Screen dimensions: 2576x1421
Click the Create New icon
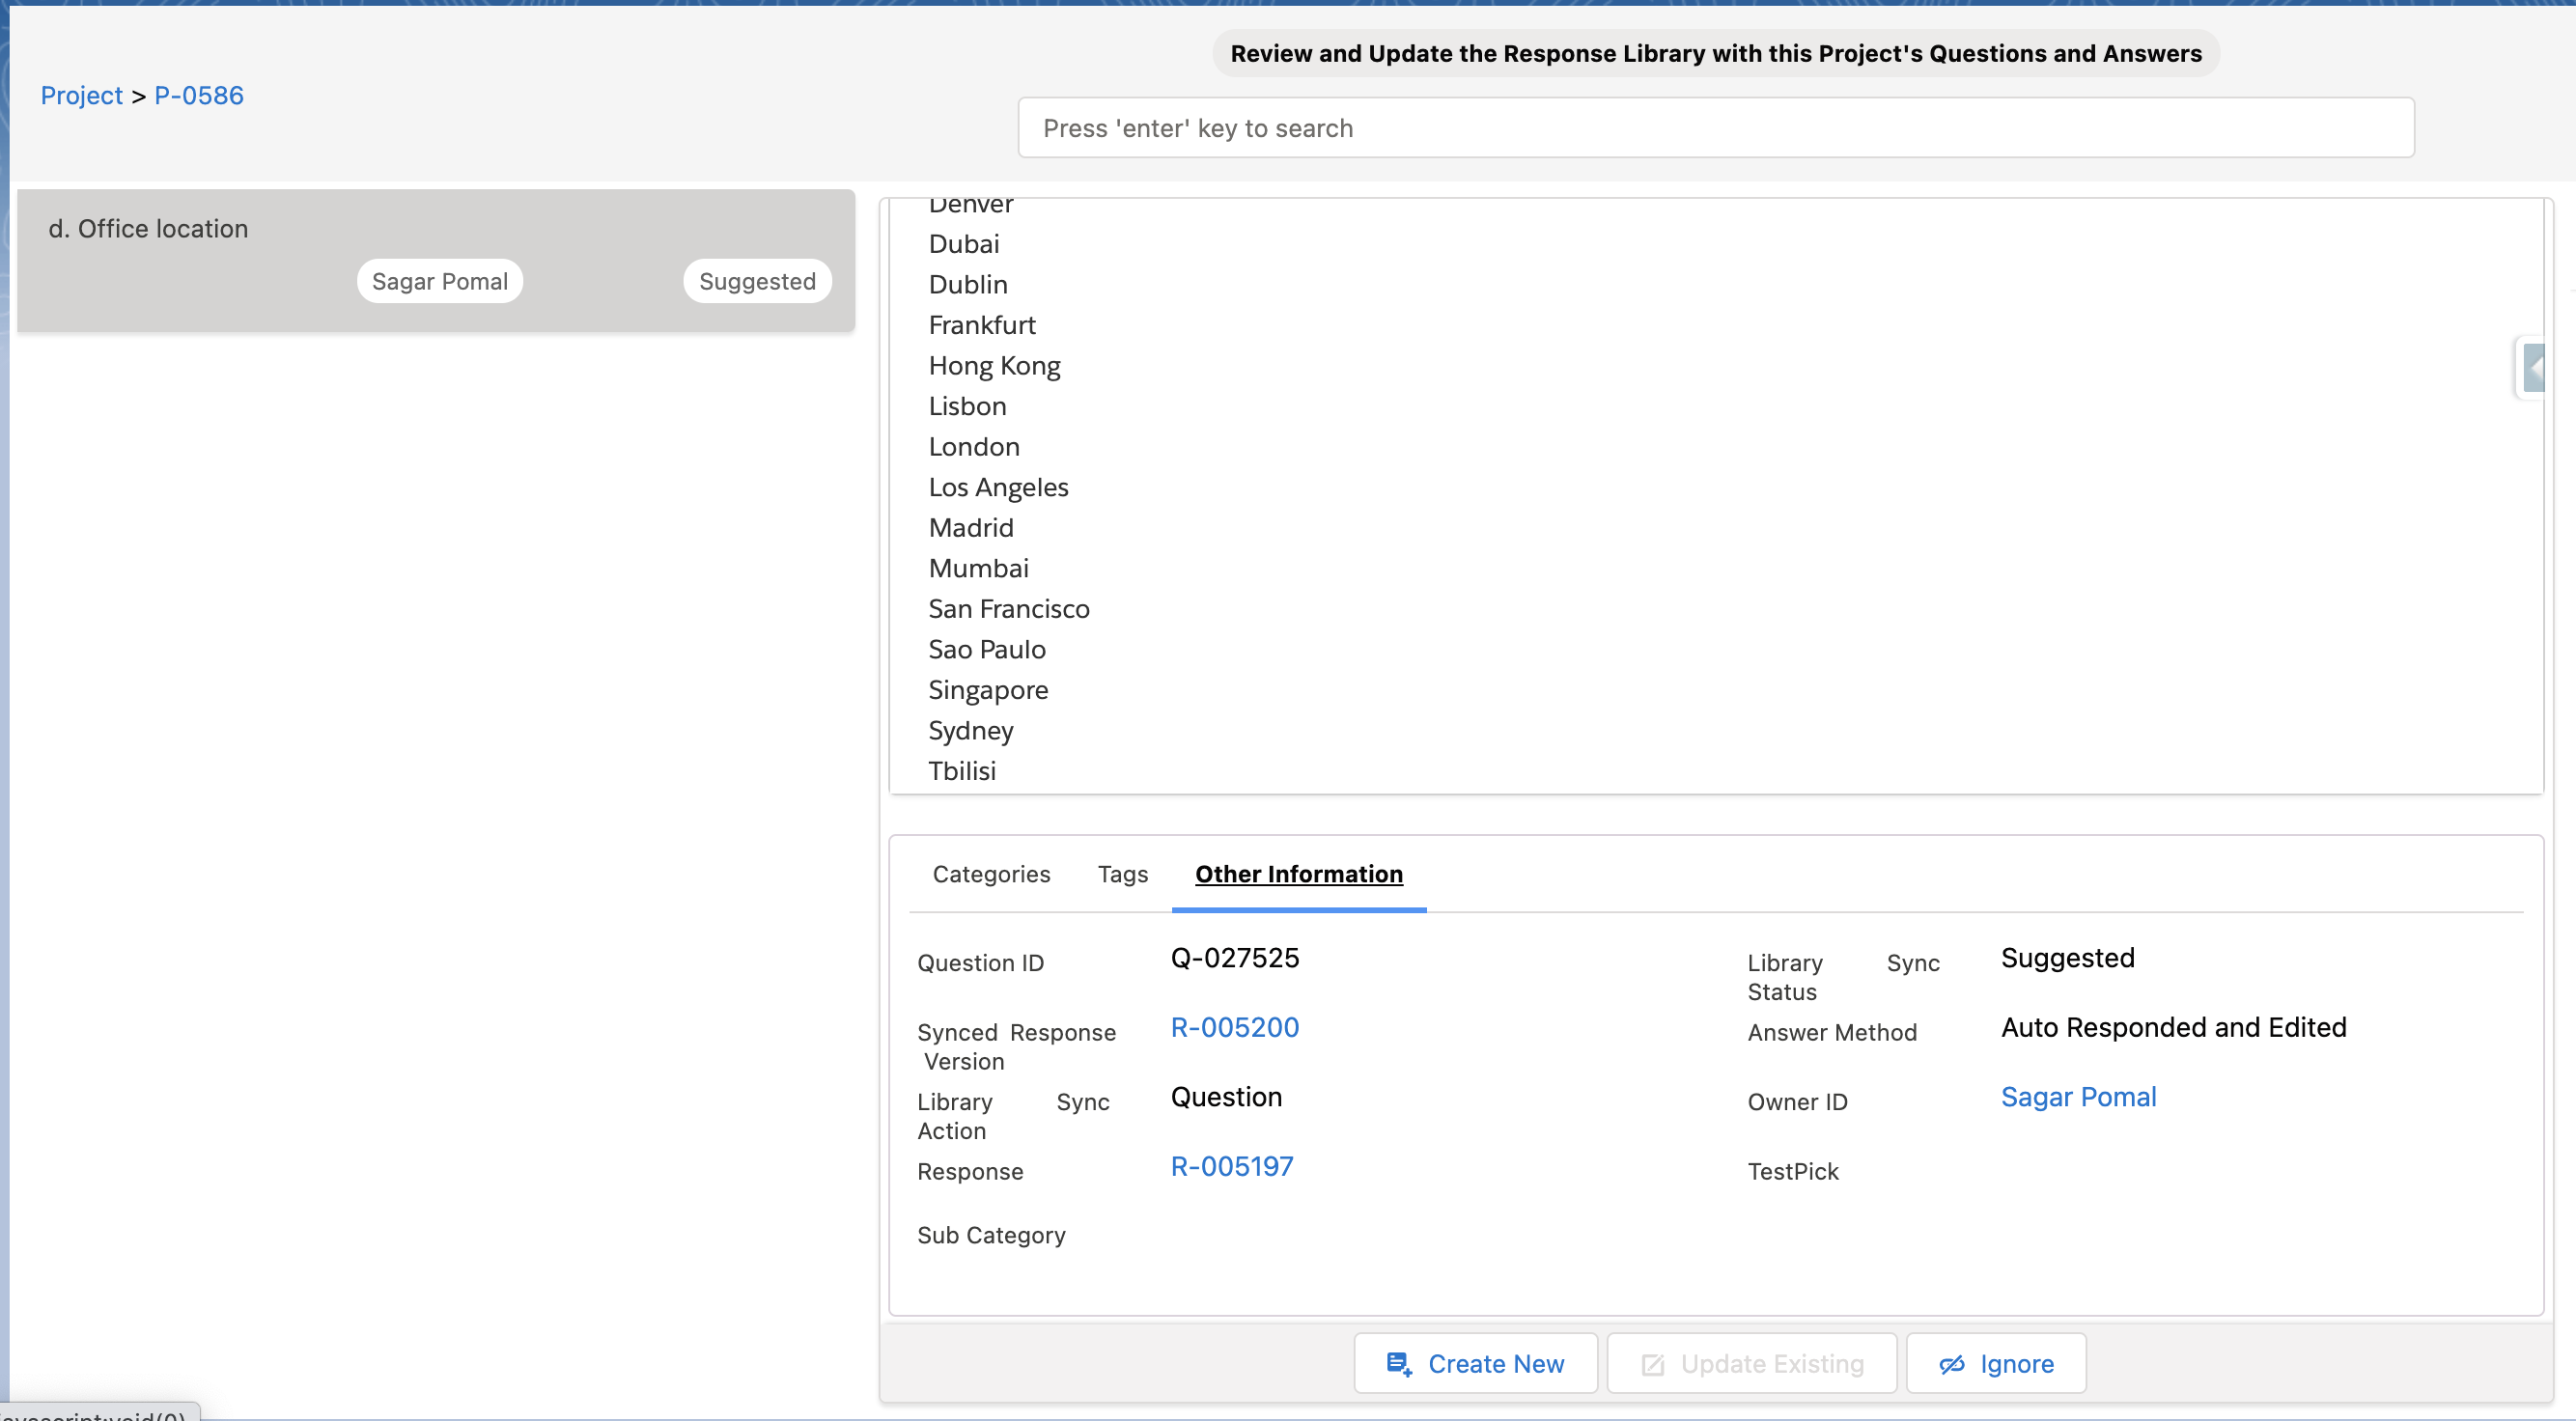(x=1399, y=1364)
